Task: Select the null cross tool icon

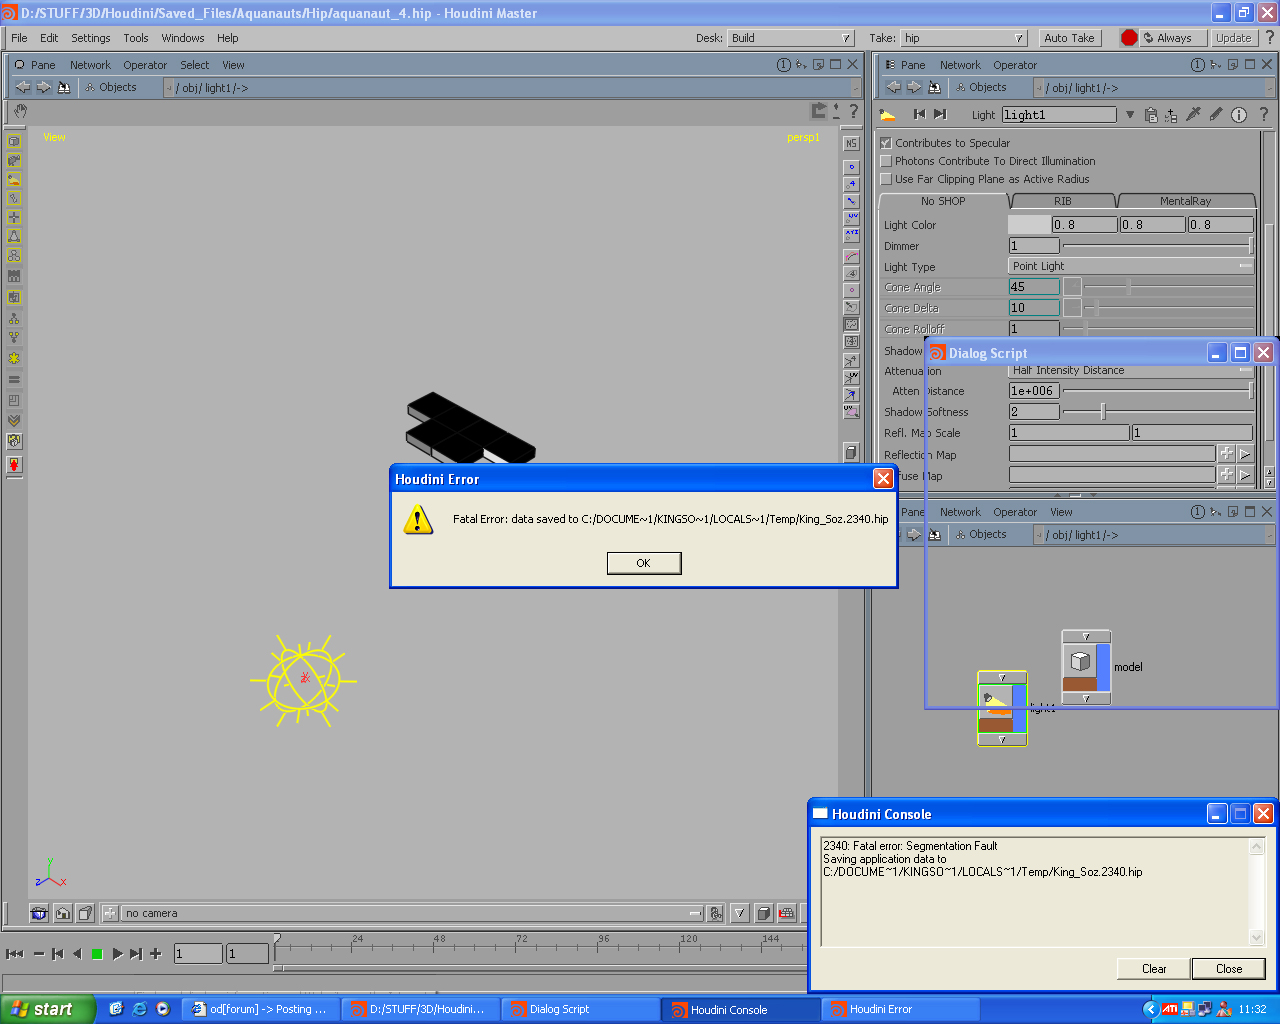Action: 14,217
